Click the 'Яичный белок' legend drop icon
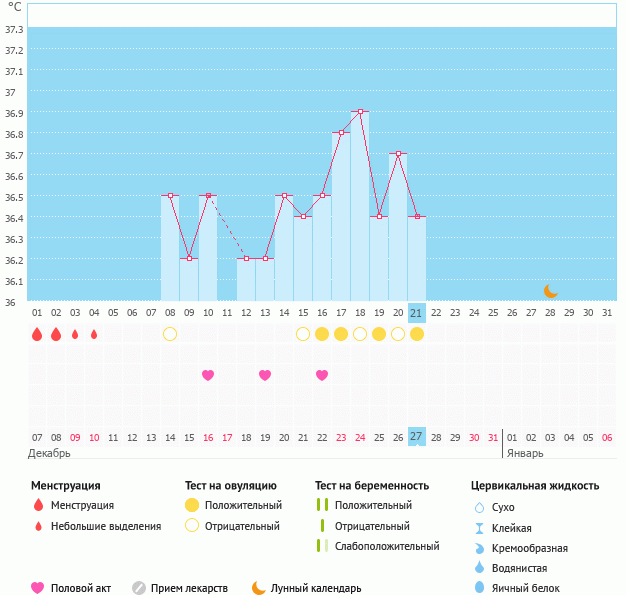 point(479,588)
